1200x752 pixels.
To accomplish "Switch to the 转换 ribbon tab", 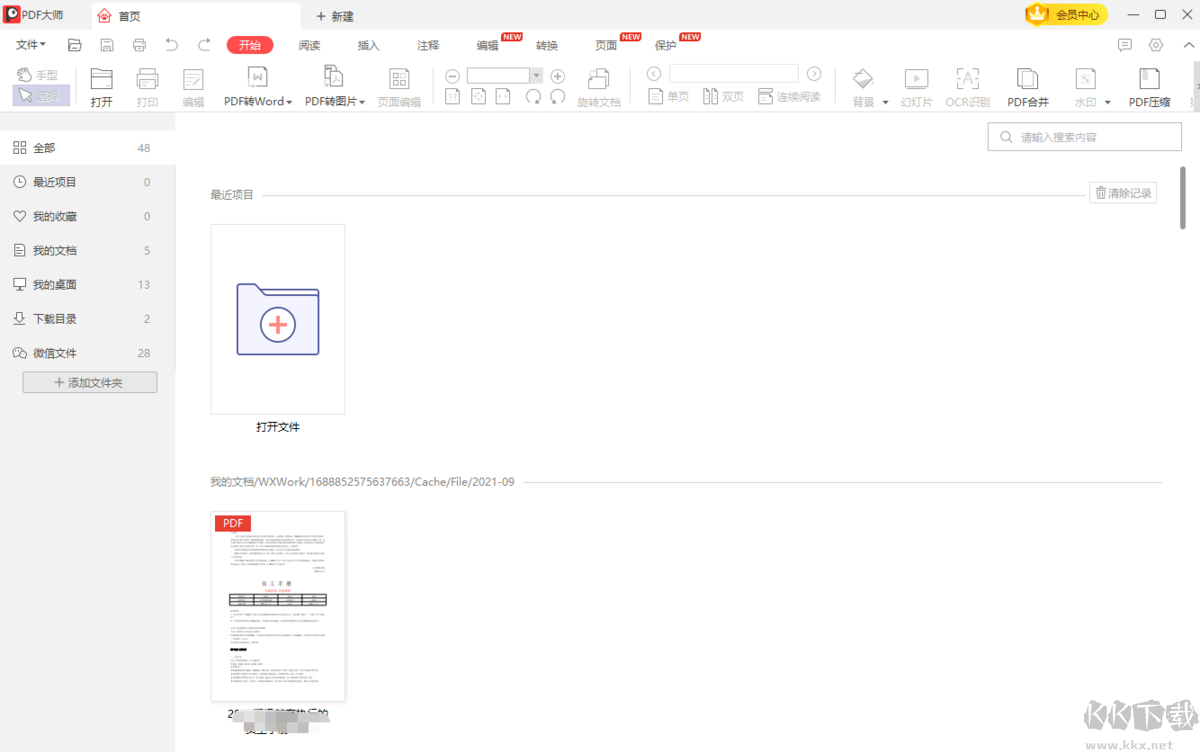I will click(547, 45).
